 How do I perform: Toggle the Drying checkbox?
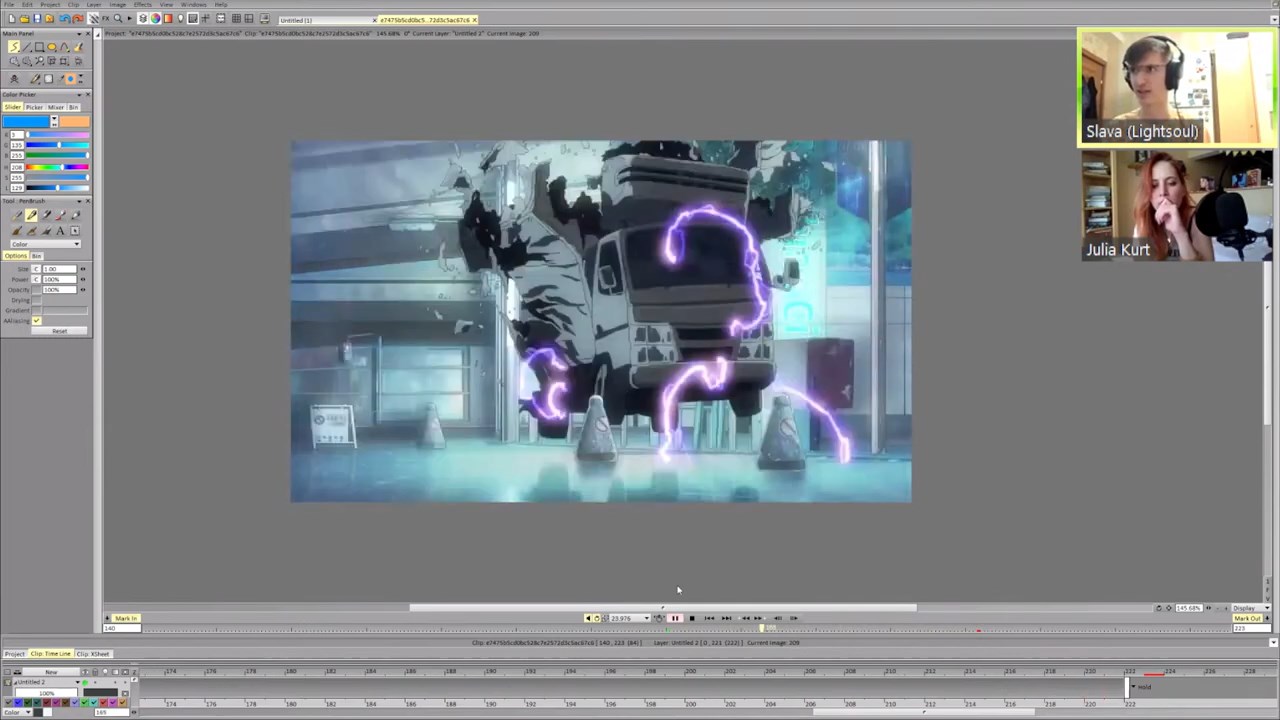[36, 300]
